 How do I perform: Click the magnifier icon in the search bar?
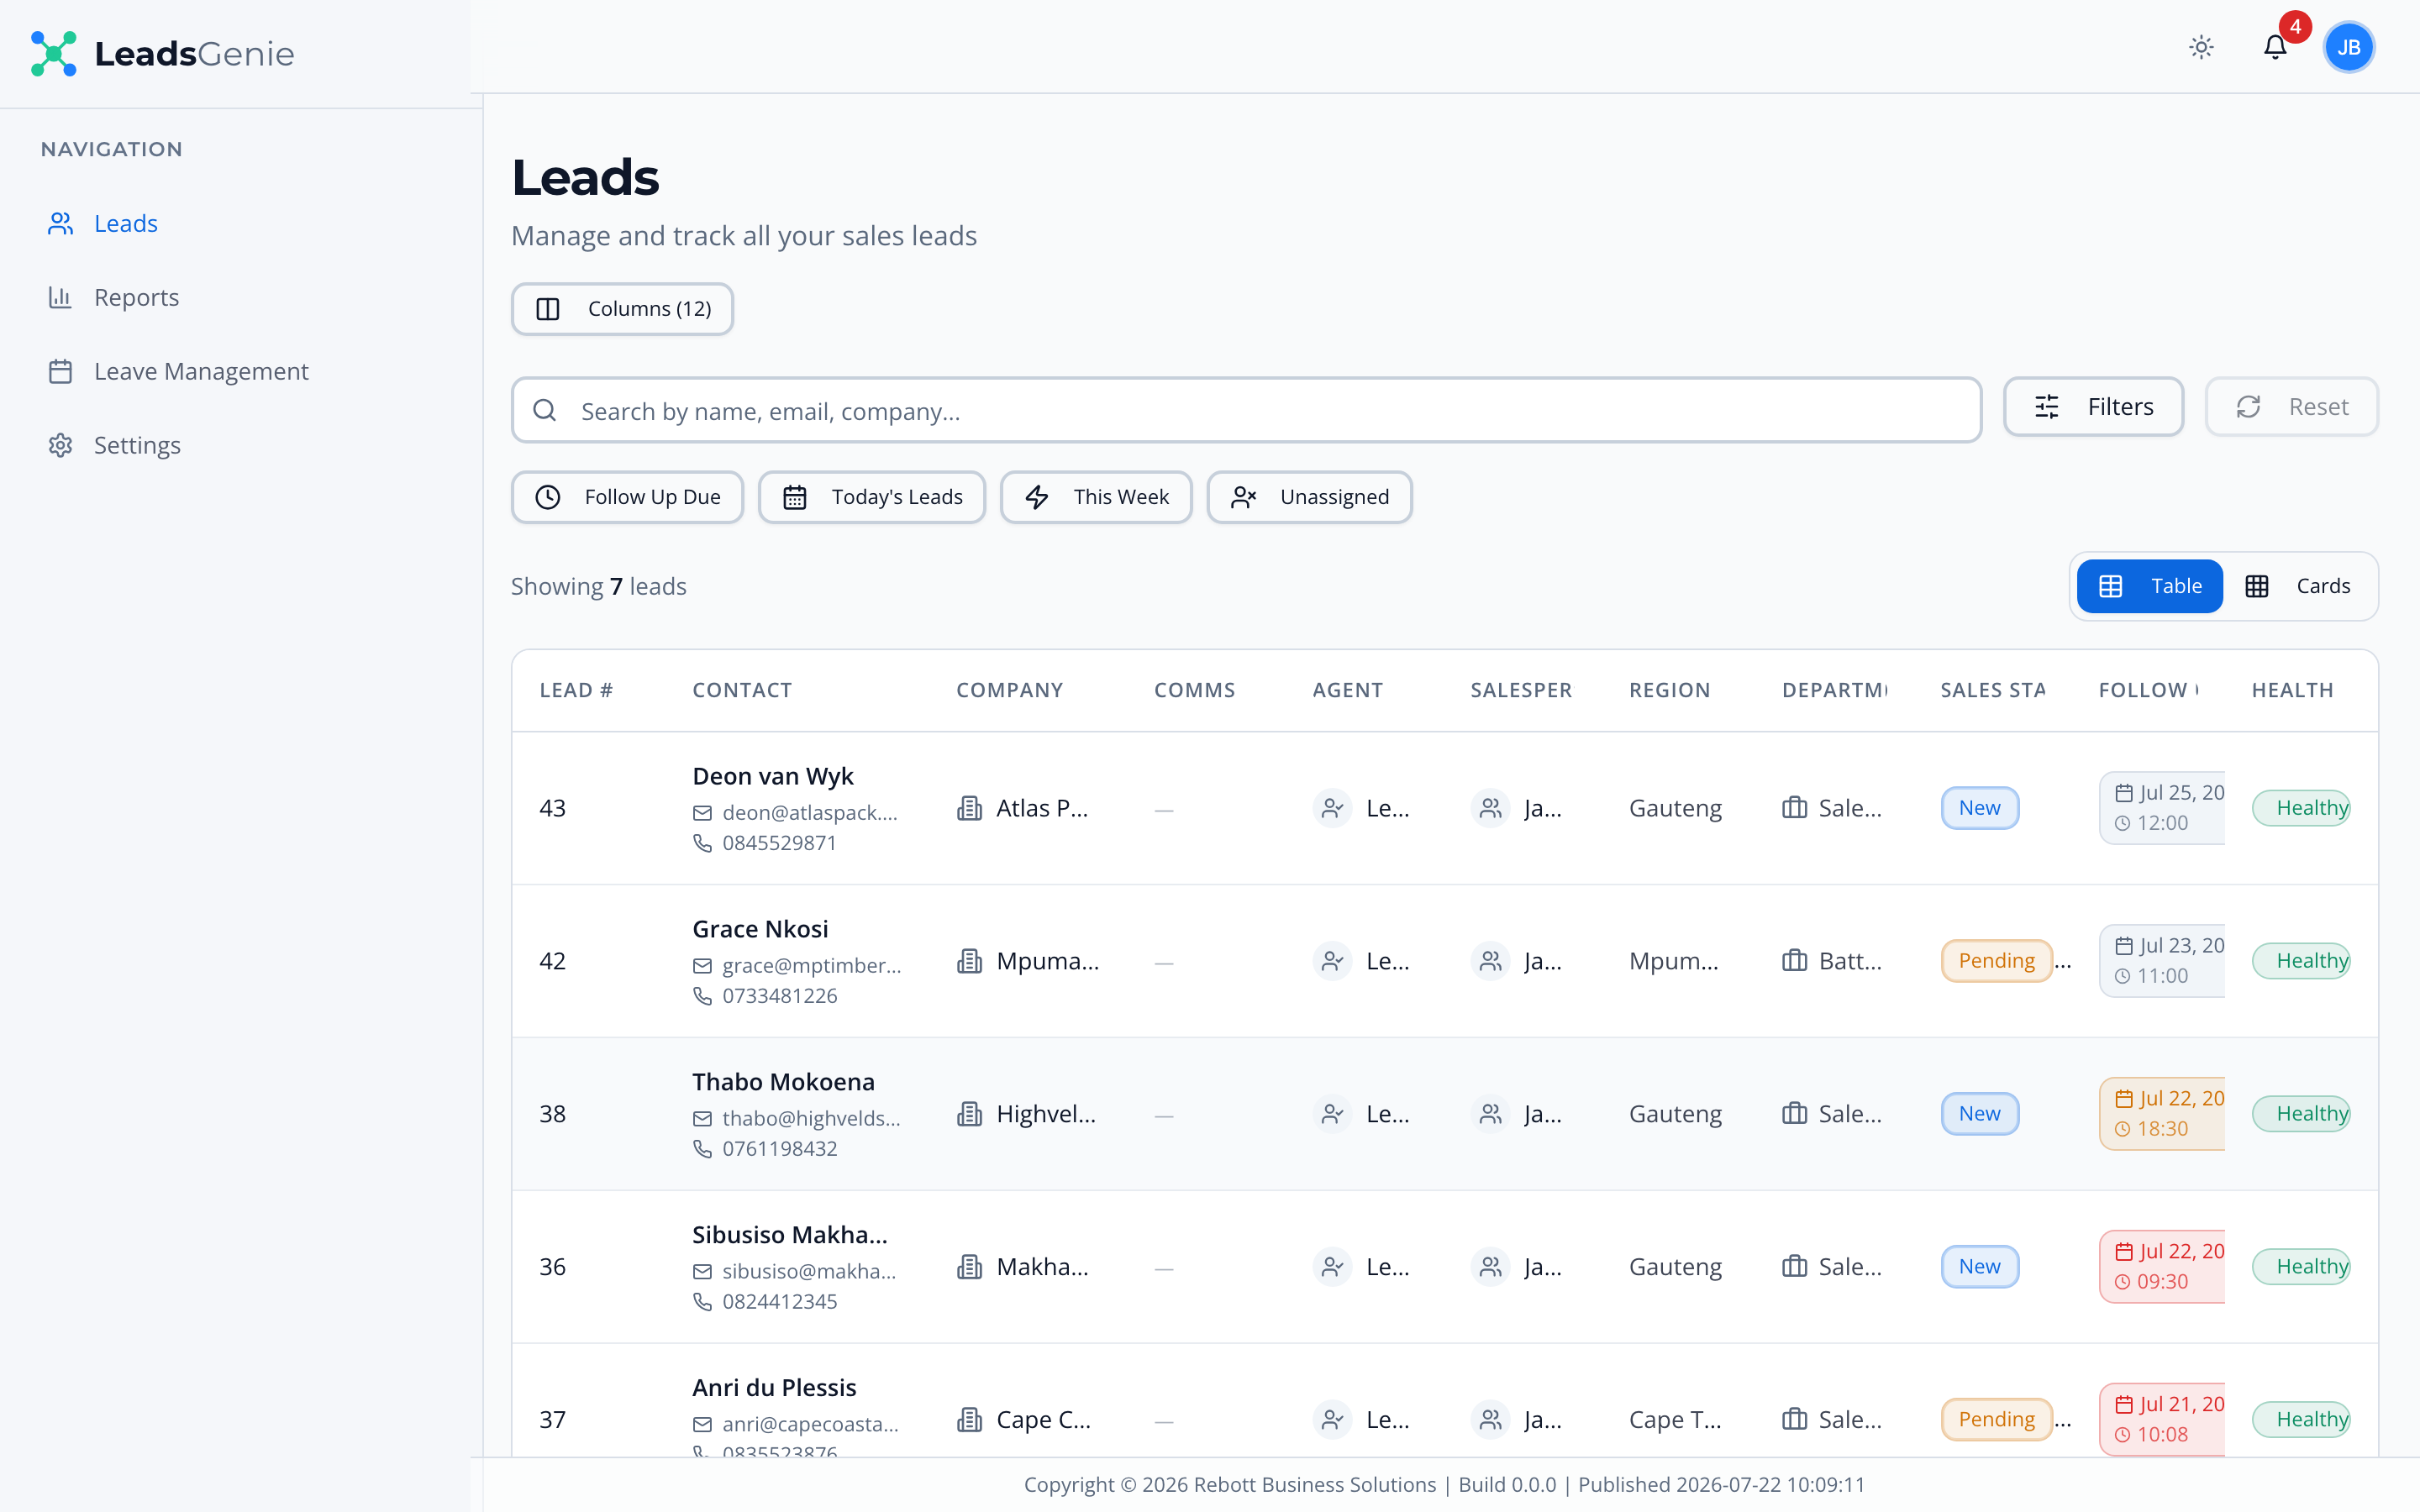pos(545,410)
